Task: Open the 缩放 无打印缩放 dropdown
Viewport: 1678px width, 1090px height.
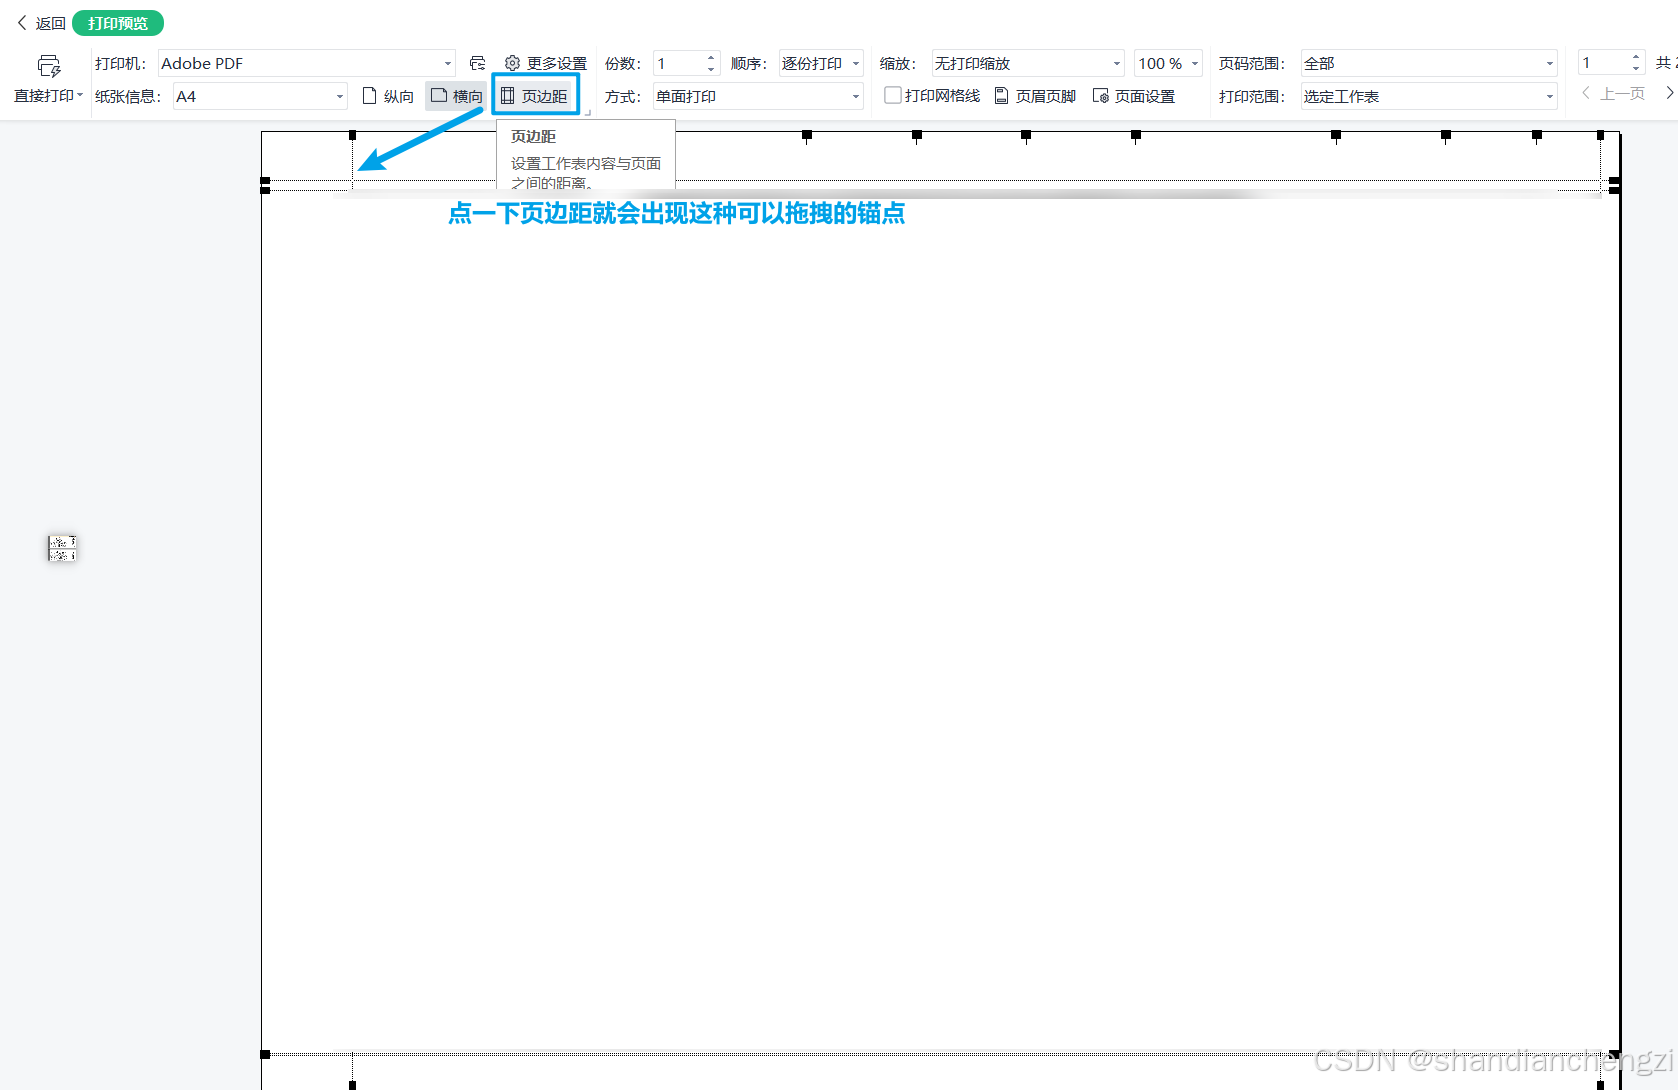Action: (x=1027, y=63)
